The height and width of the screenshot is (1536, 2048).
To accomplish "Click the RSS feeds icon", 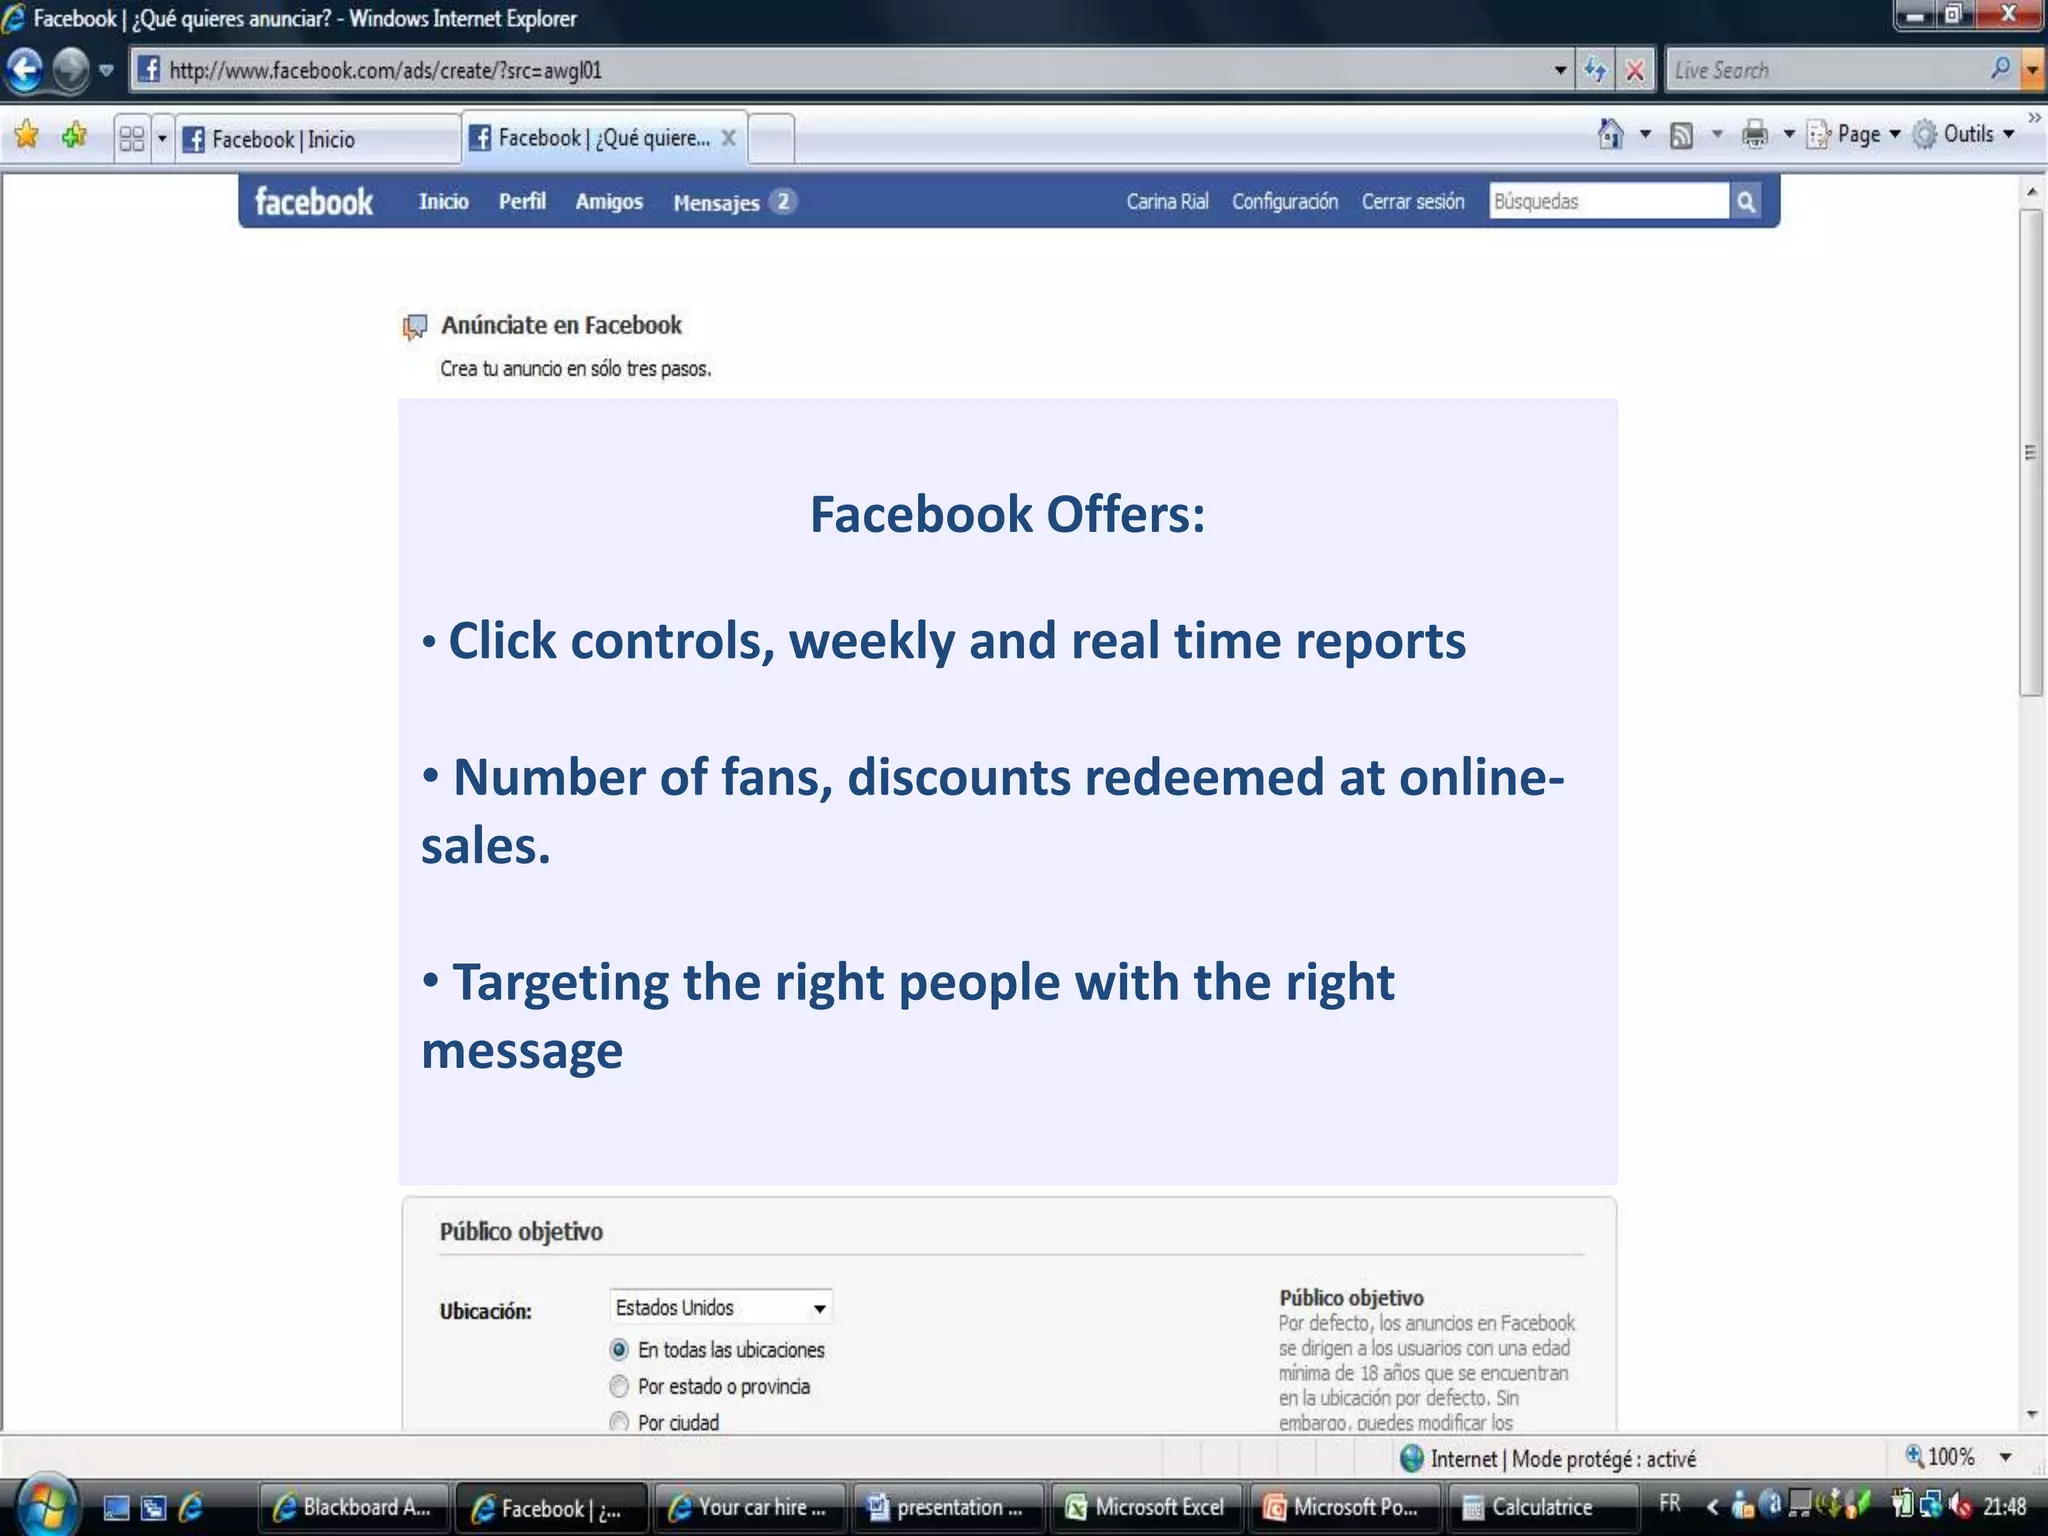I will tap(1682, 135).
